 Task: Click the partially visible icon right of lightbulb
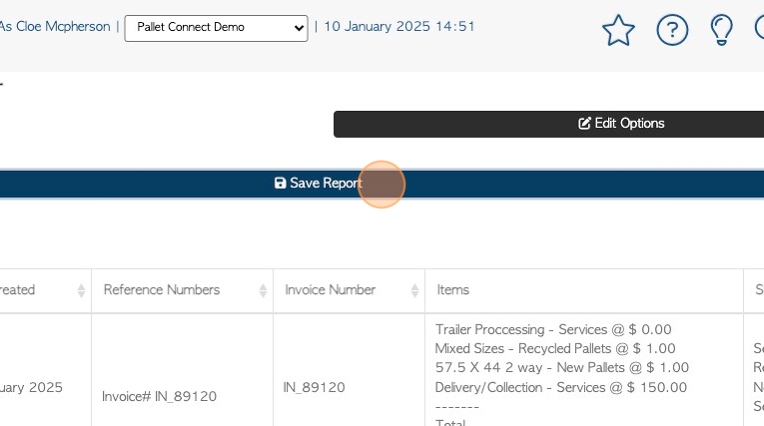[759, 30]
